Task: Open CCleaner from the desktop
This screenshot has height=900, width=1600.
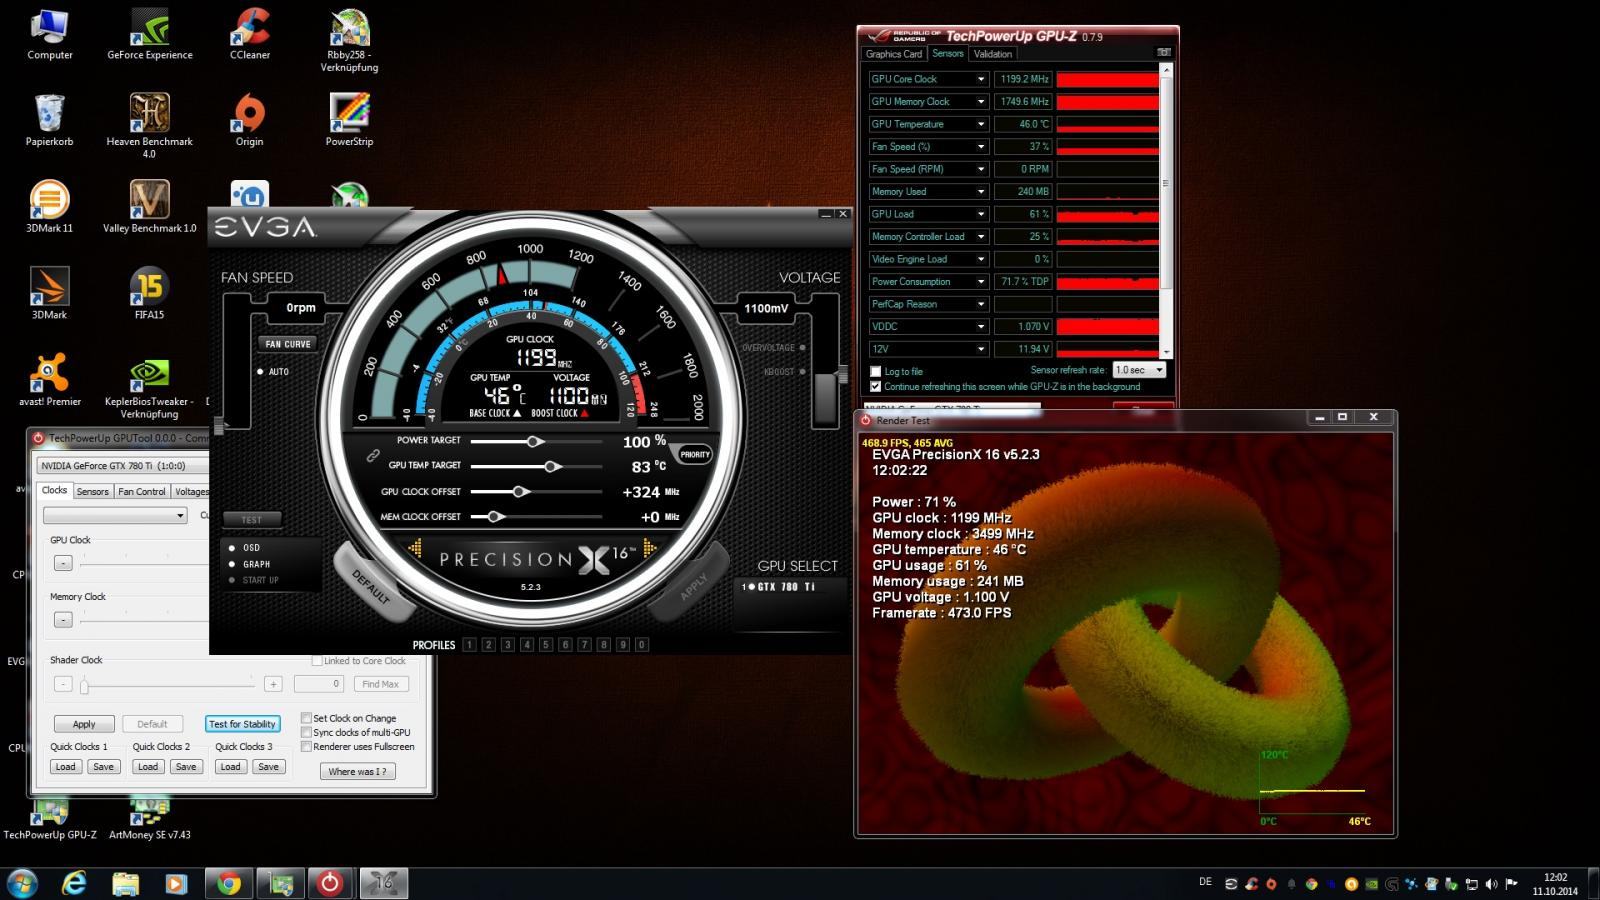Action: (250, 35)
